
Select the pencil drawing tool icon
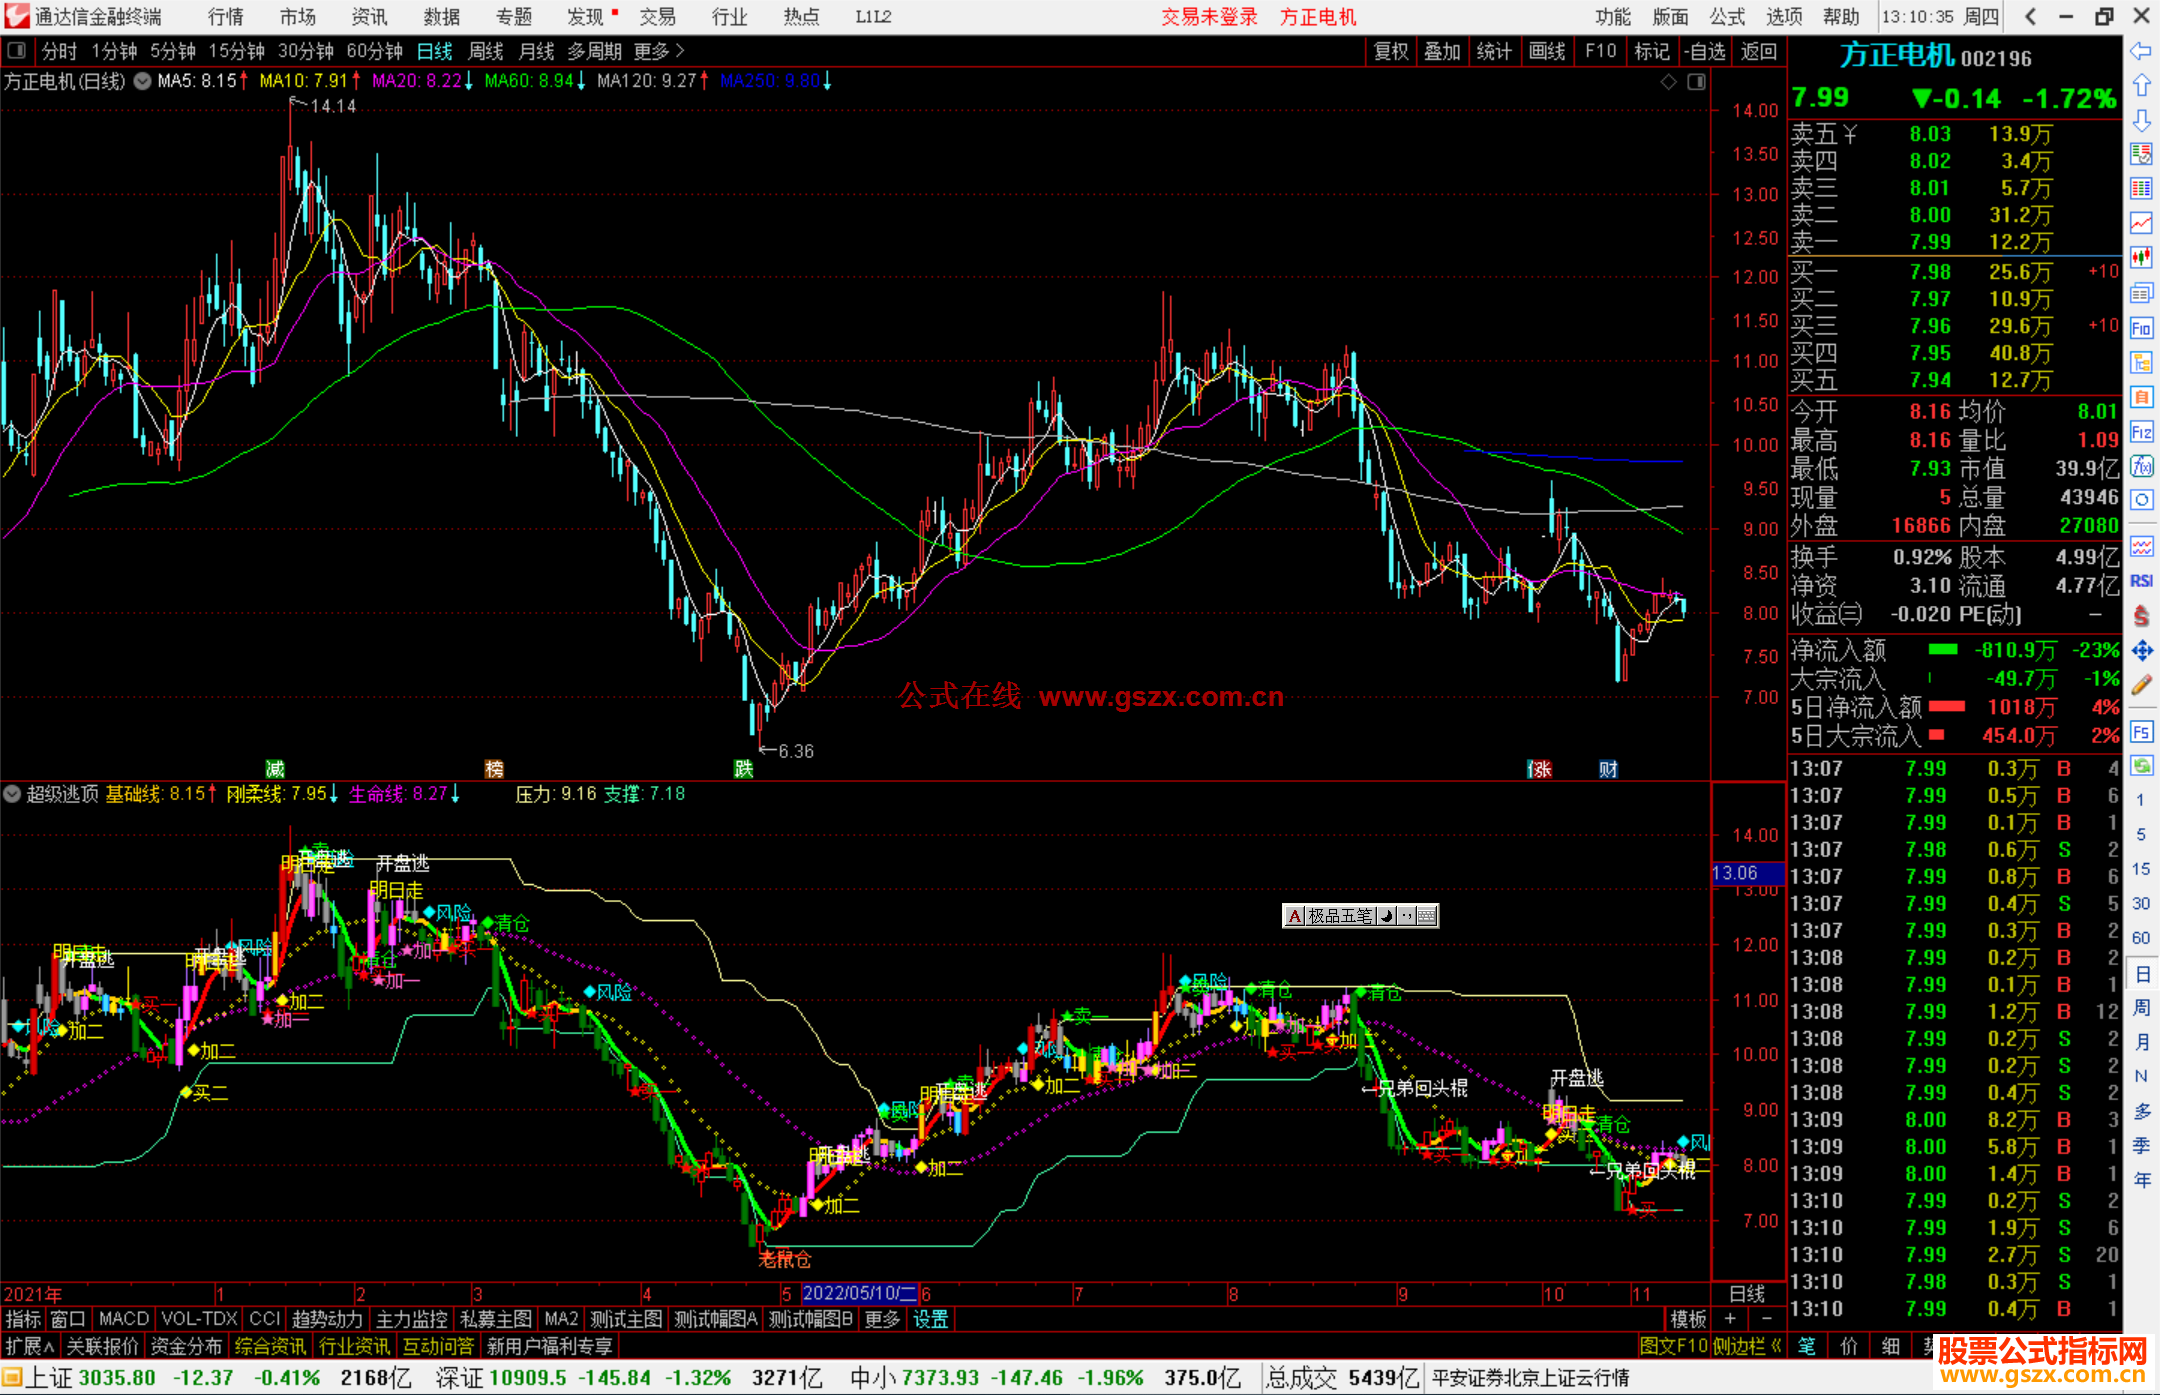(x=2141, y=686)
